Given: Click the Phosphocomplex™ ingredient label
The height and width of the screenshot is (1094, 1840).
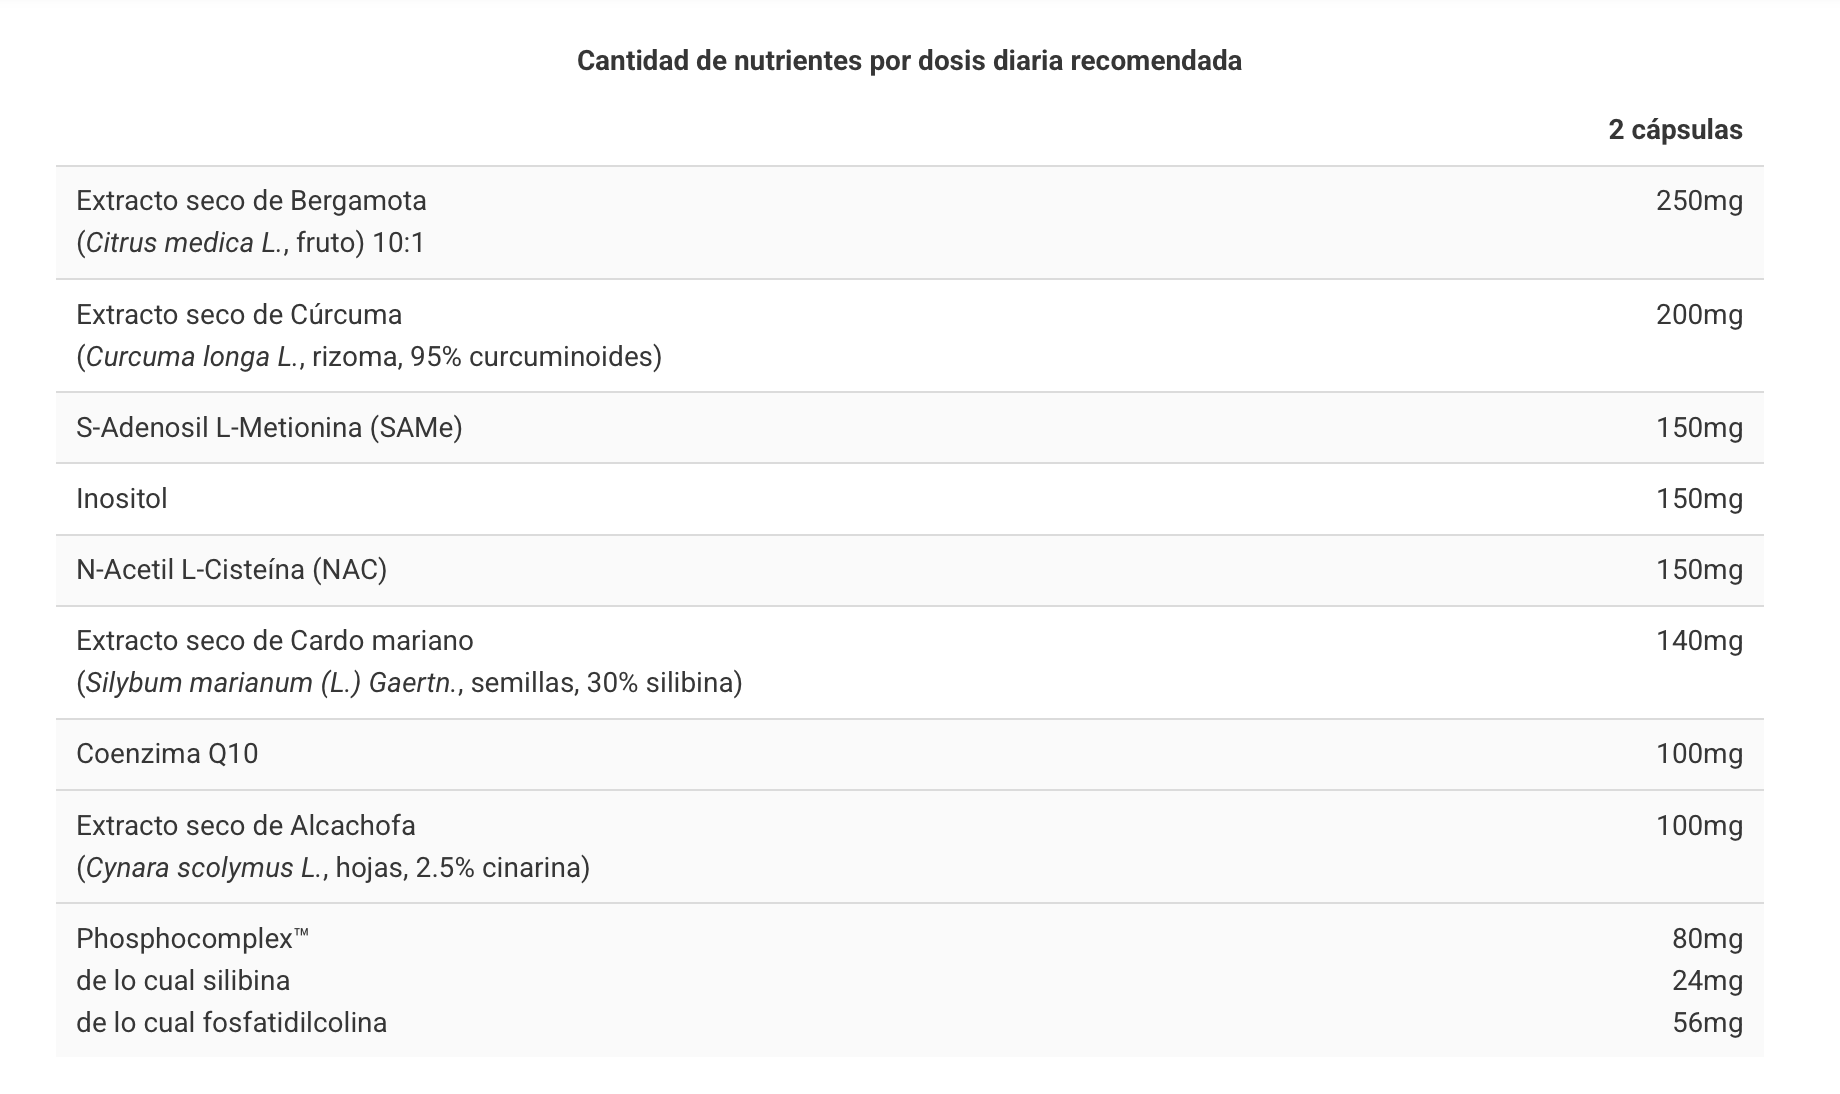Looking at the screenshot, I should tap(193, 939).
